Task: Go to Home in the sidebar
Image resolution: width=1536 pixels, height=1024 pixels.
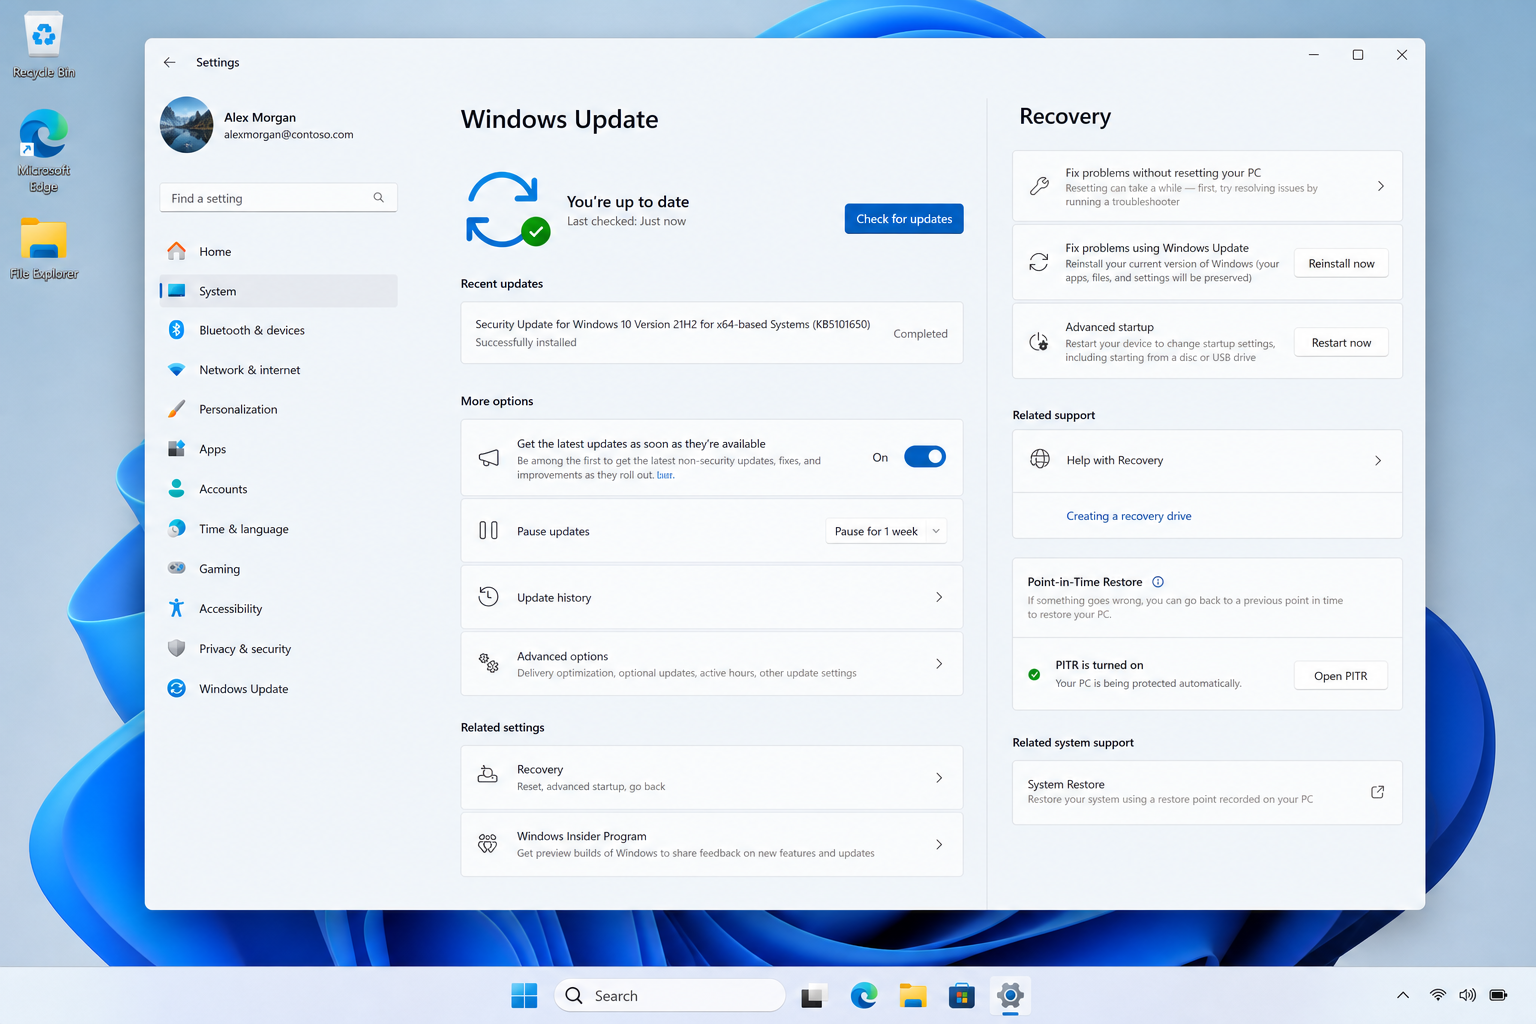Action: (x=279, y=251)
